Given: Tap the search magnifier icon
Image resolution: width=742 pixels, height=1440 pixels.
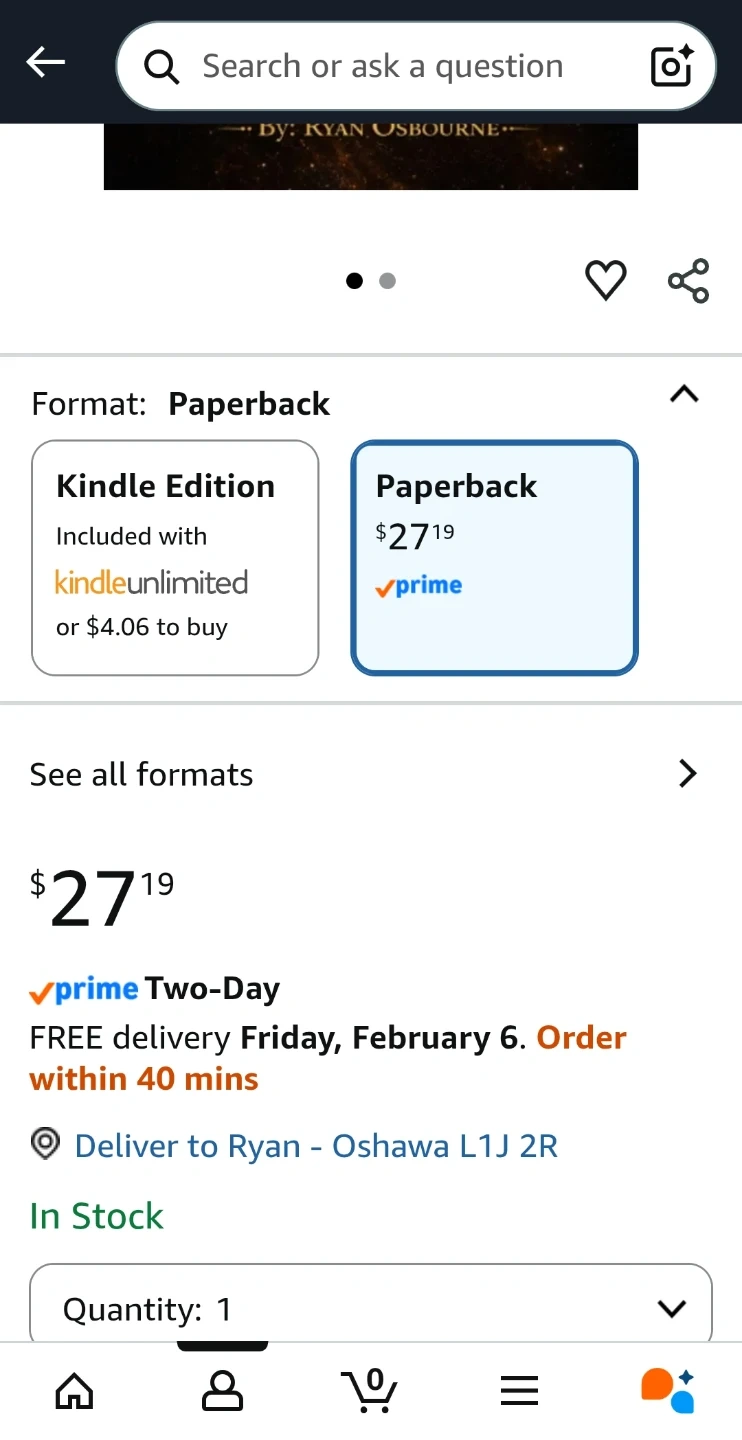Looking at the screenshot, I should click(162, 67).
